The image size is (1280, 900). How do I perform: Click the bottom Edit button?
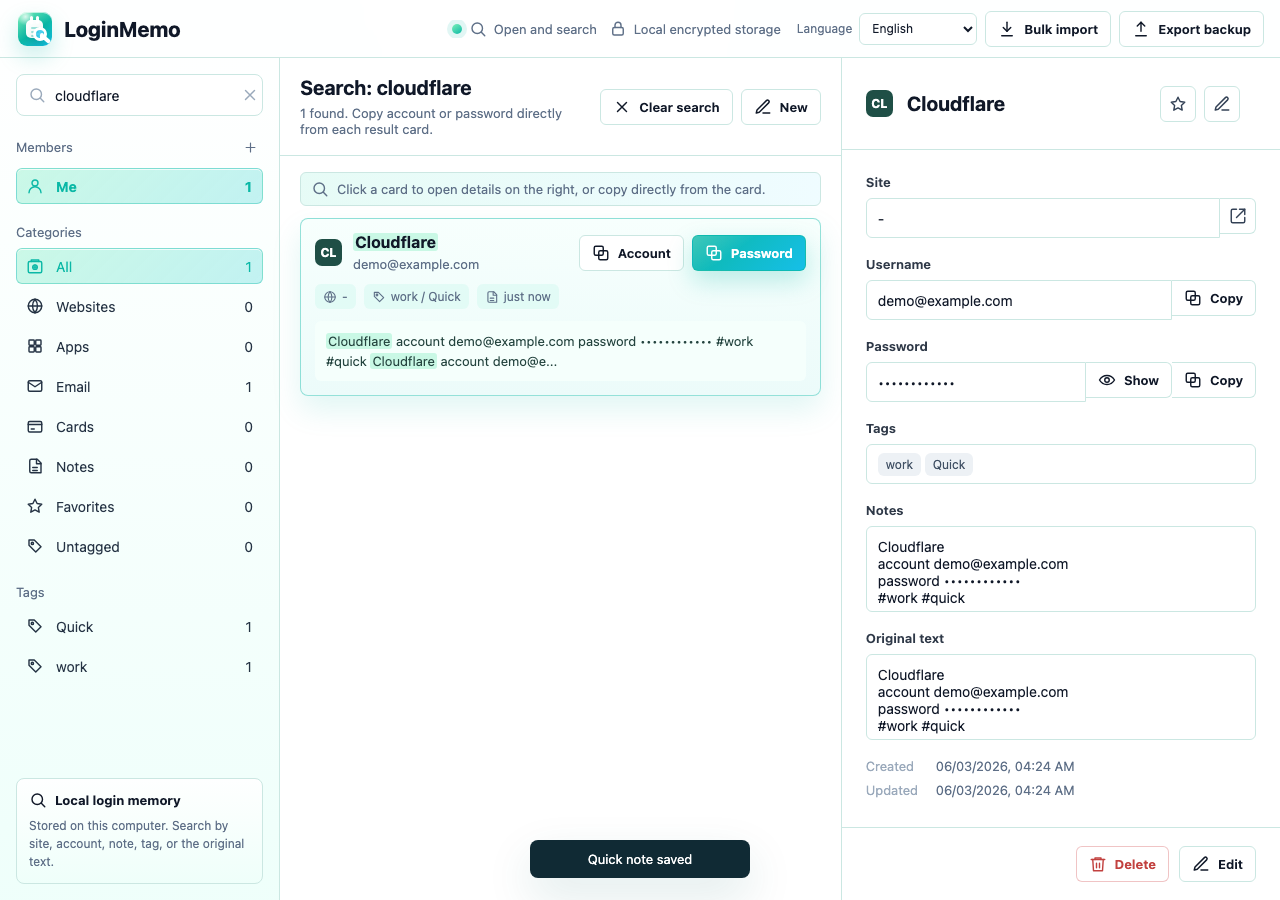(x=1217, y=864)
